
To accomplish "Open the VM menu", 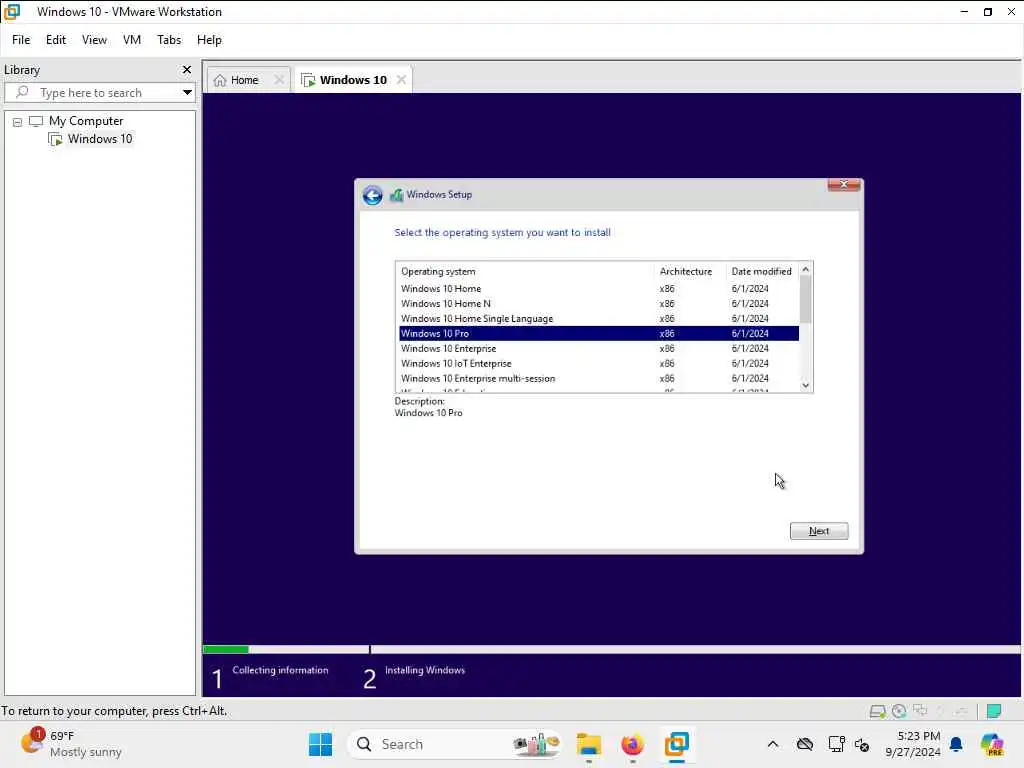I will tap(132, 40).
